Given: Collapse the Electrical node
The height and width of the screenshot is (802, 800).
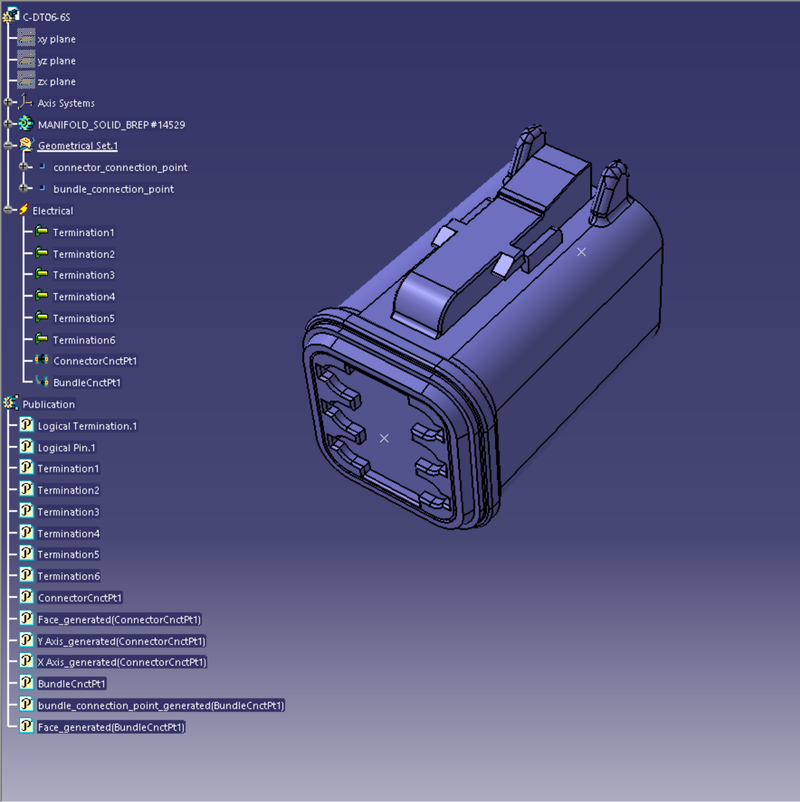Looking at the screenshot, I should 8,211.
